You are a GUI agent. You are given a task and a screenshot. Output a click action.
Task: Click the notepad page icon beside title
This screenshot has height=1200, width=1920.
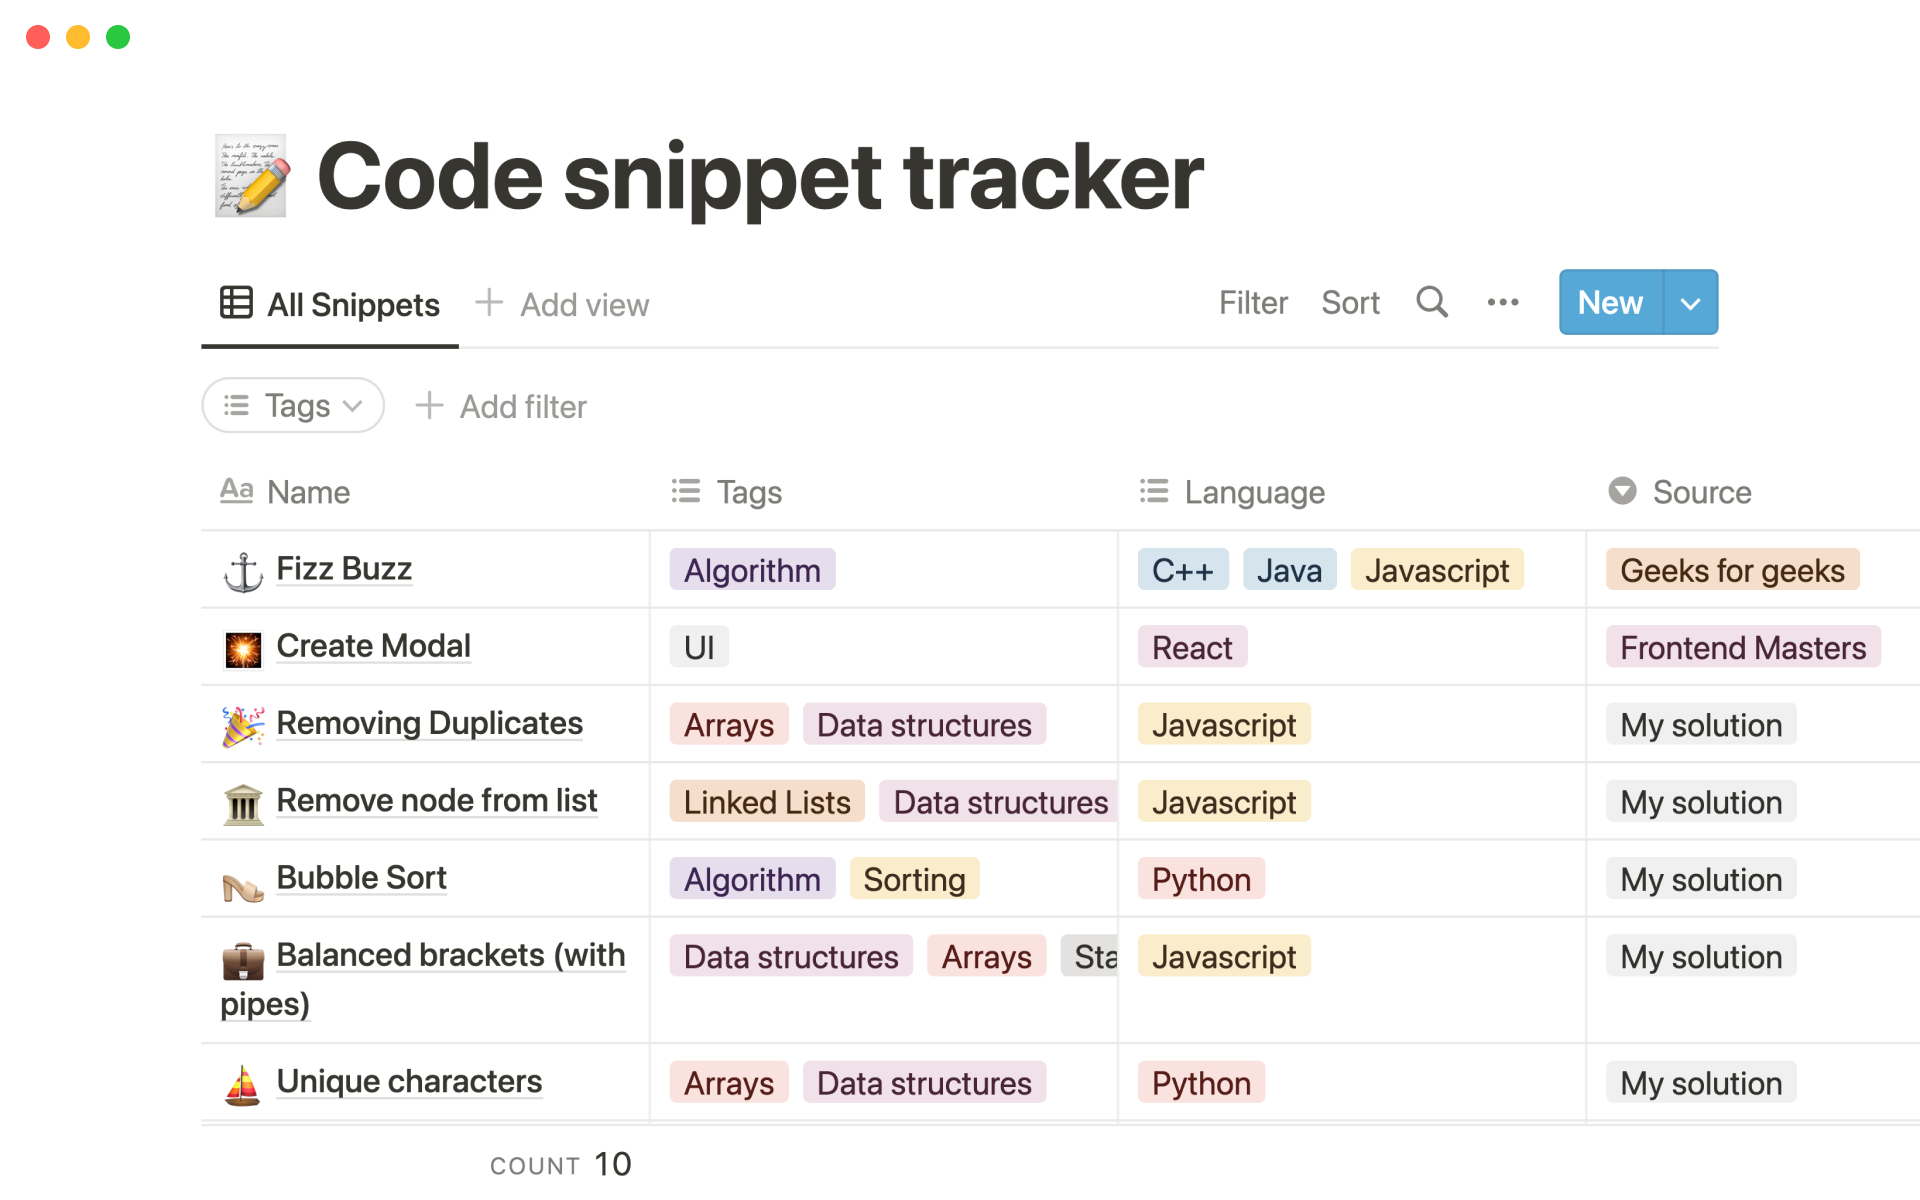tap(252, 176)
